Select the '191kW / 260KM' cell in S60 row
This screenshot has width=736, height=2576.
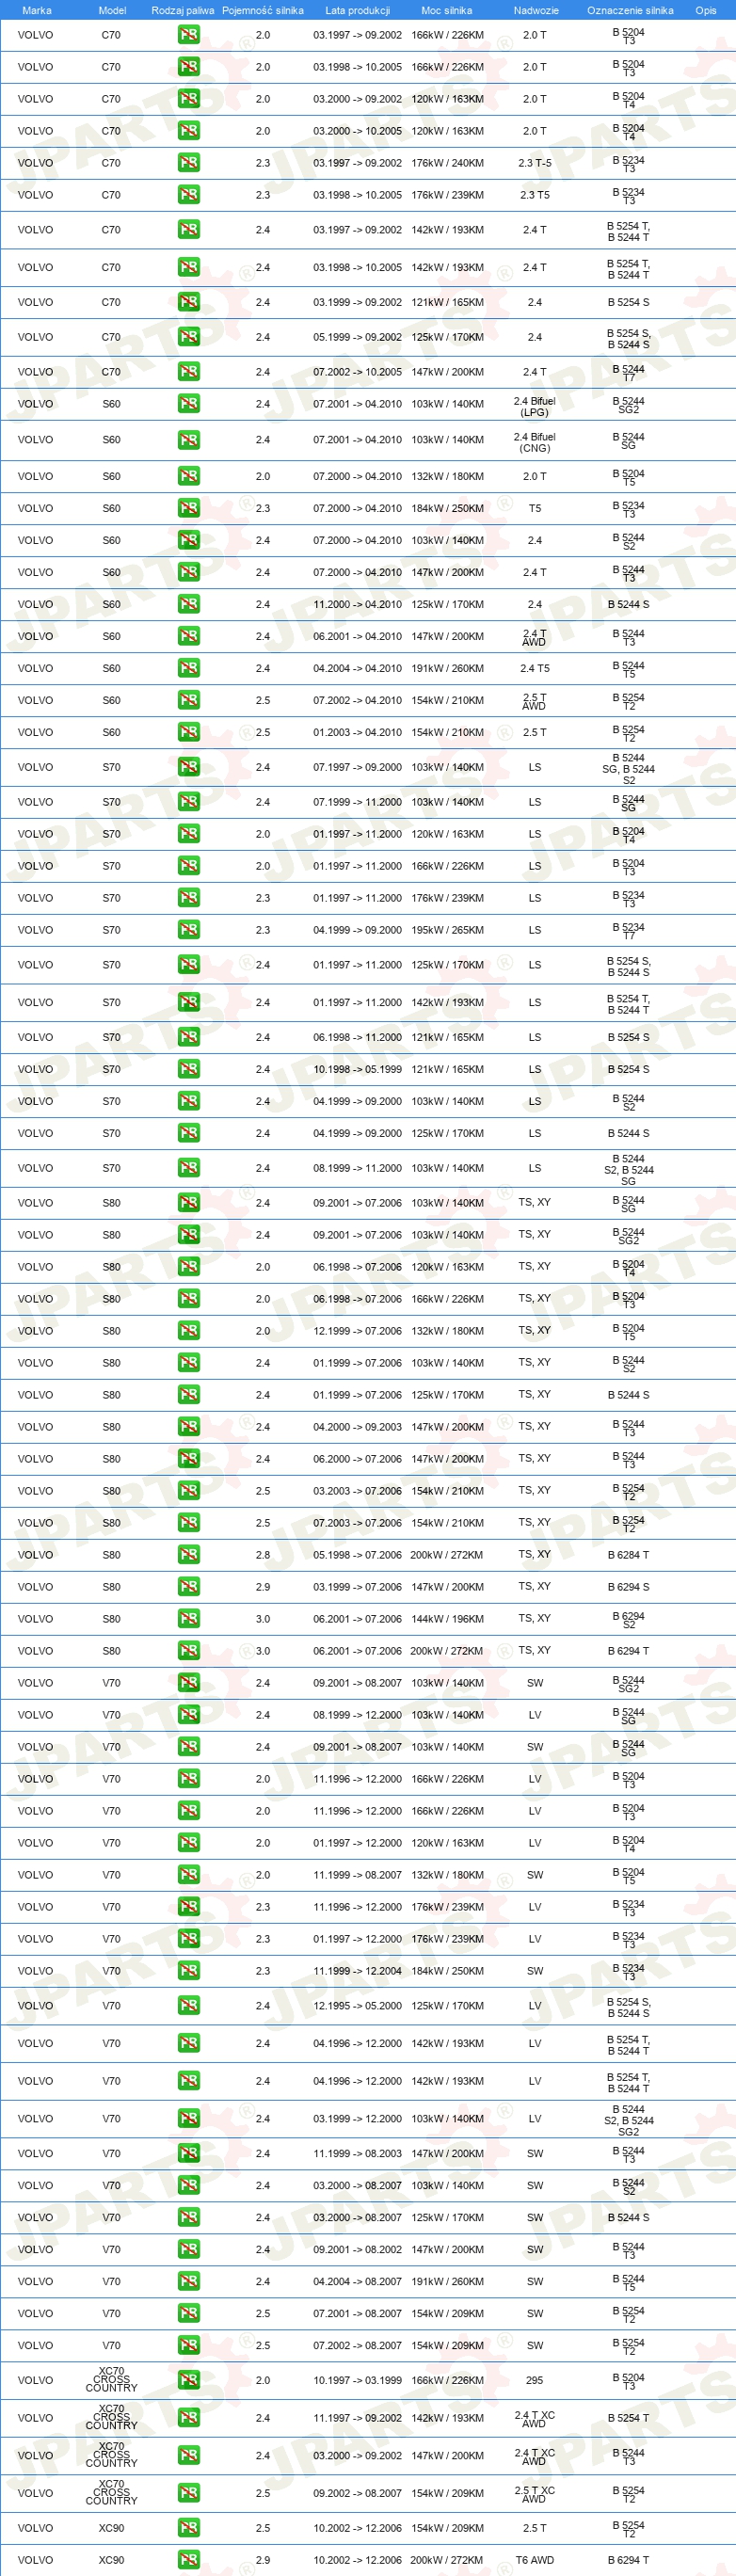(447, 668)
